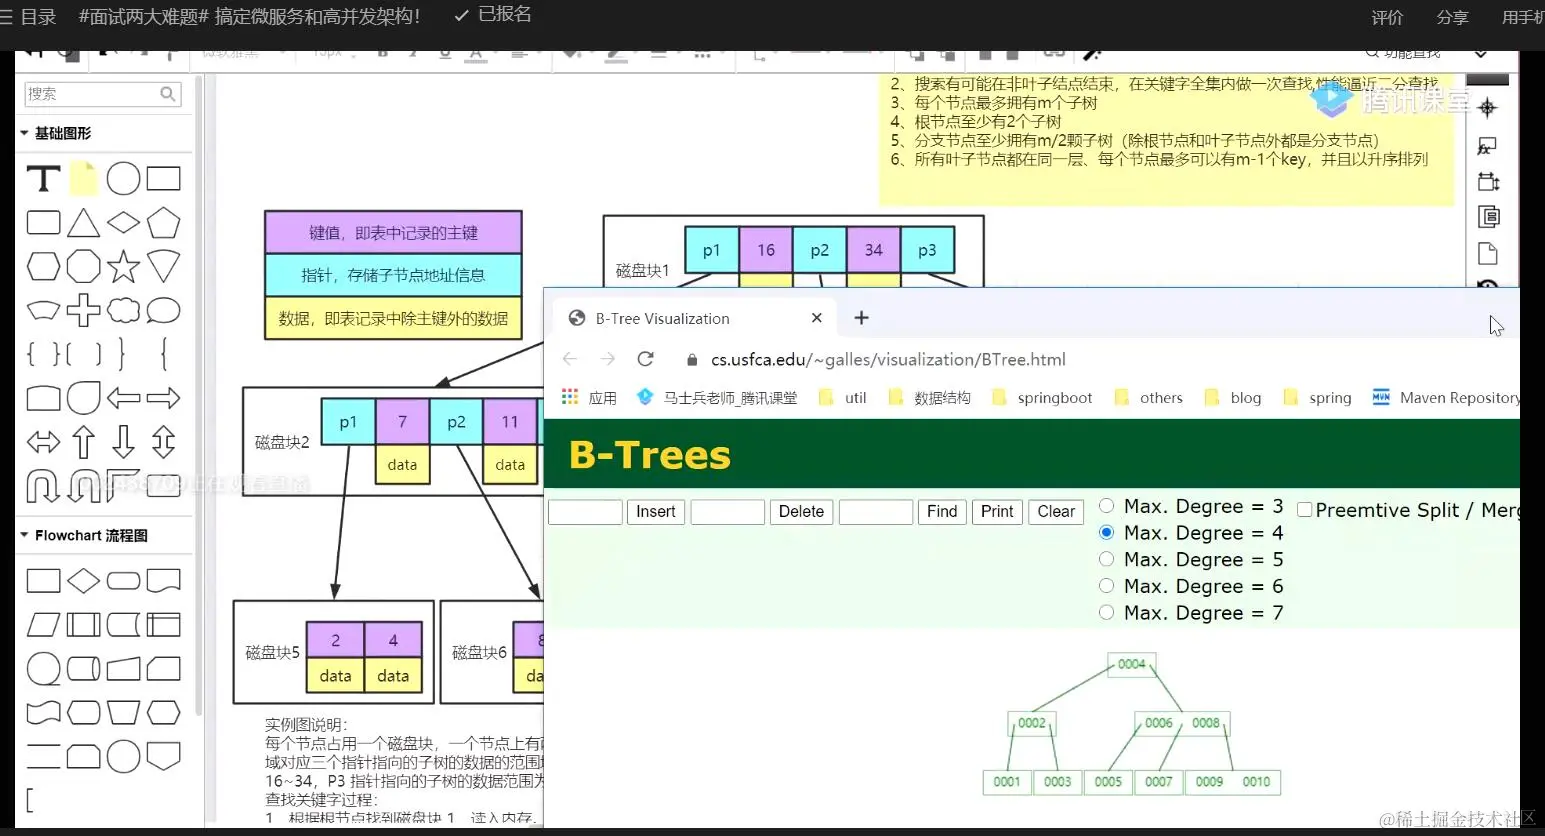The height and width of the screenshot is (836, 1545).
Task: Choose the flowchart cylinder direct-data shape
Action: coord(83,669)
